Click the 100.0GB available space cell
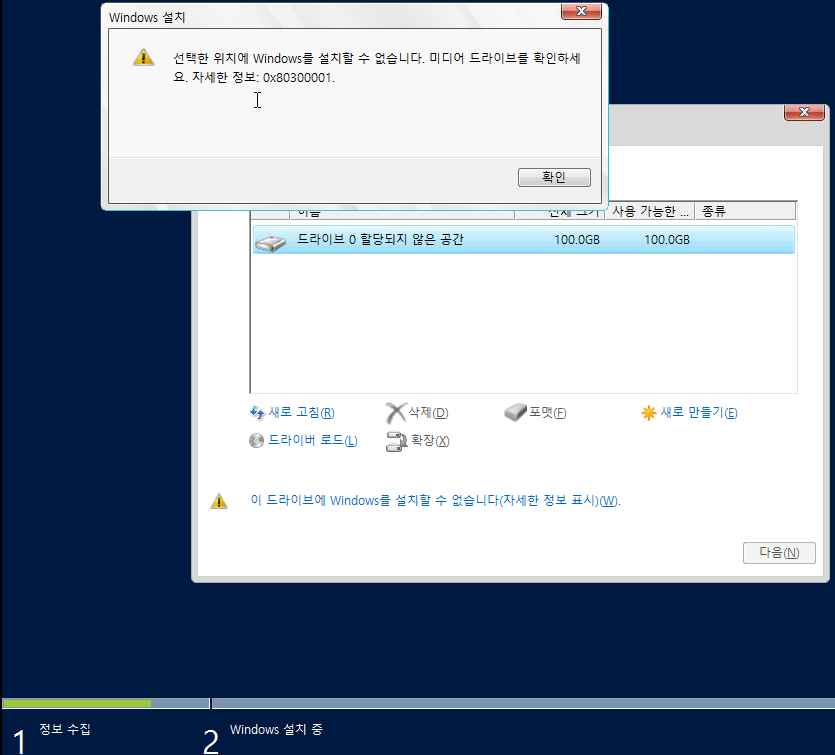This screenshot has height=755, width=835. pos(667,240)
